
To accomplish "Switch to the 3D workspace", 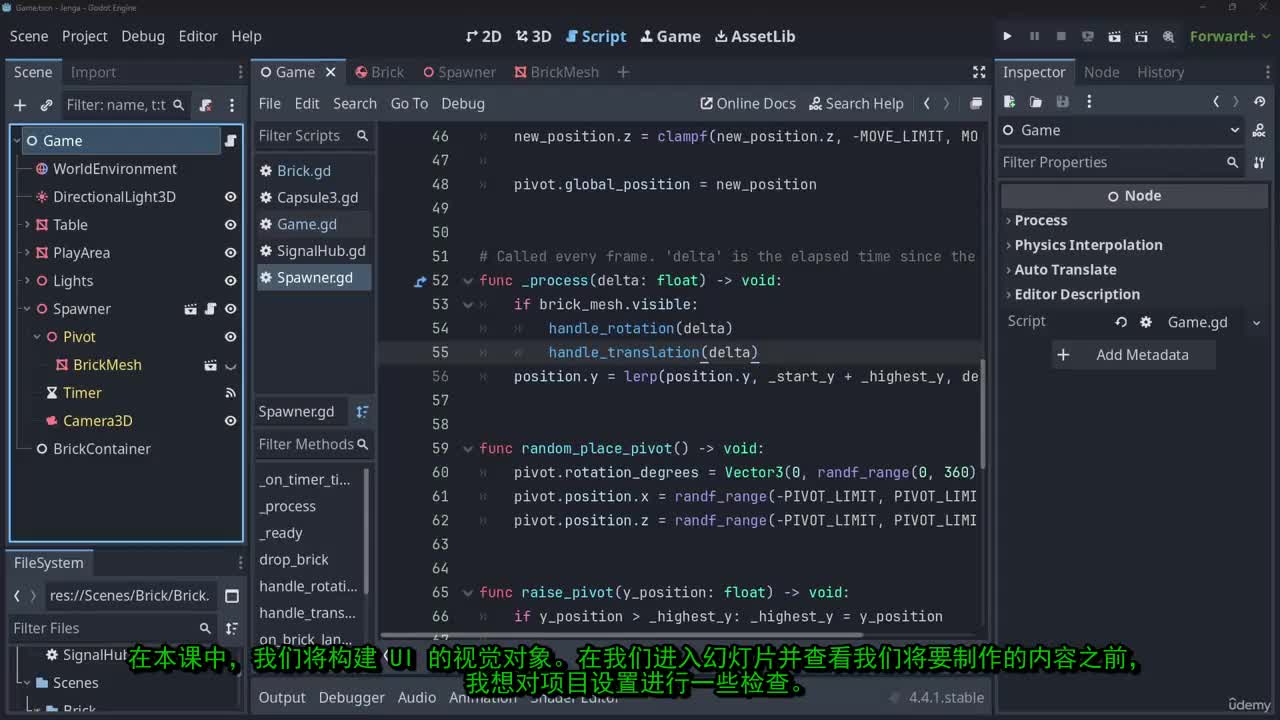I will click(x=534, y=36).
